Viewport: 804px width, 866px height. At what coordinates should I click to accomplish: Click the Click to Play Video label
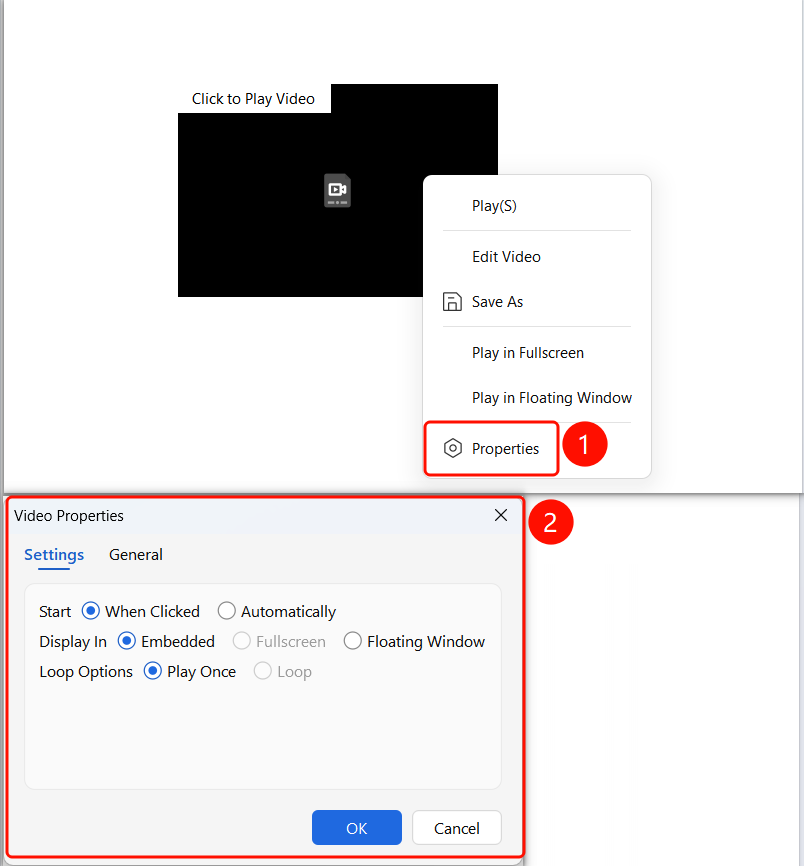tap(253, 99)
